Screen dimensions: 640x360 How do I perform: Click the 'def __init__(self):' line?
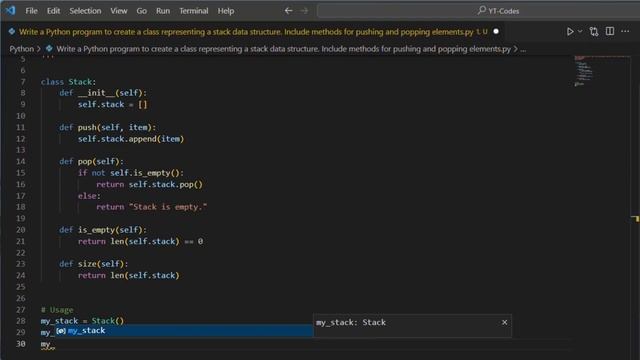[103, 93]
